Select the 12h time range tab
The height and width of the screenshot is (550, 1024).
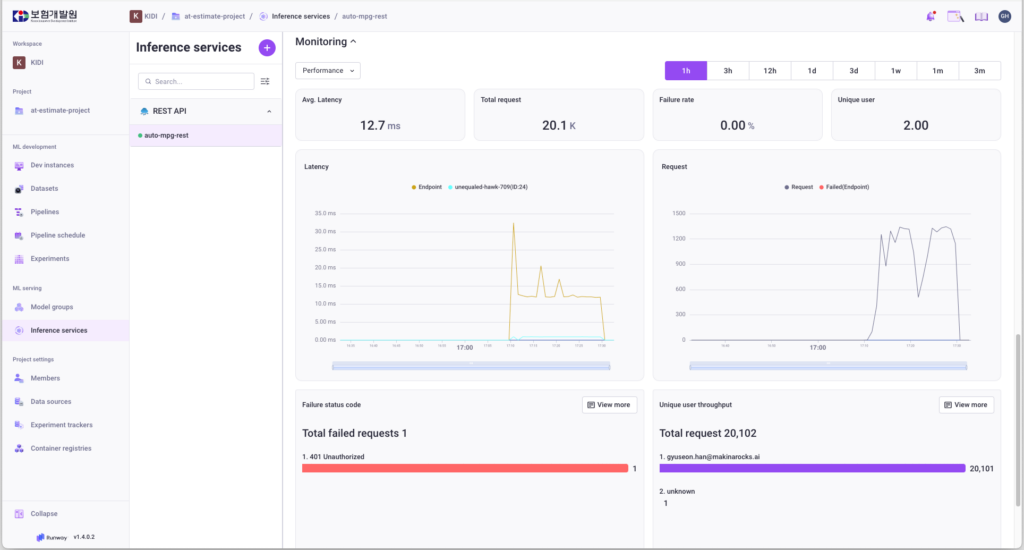770,71
